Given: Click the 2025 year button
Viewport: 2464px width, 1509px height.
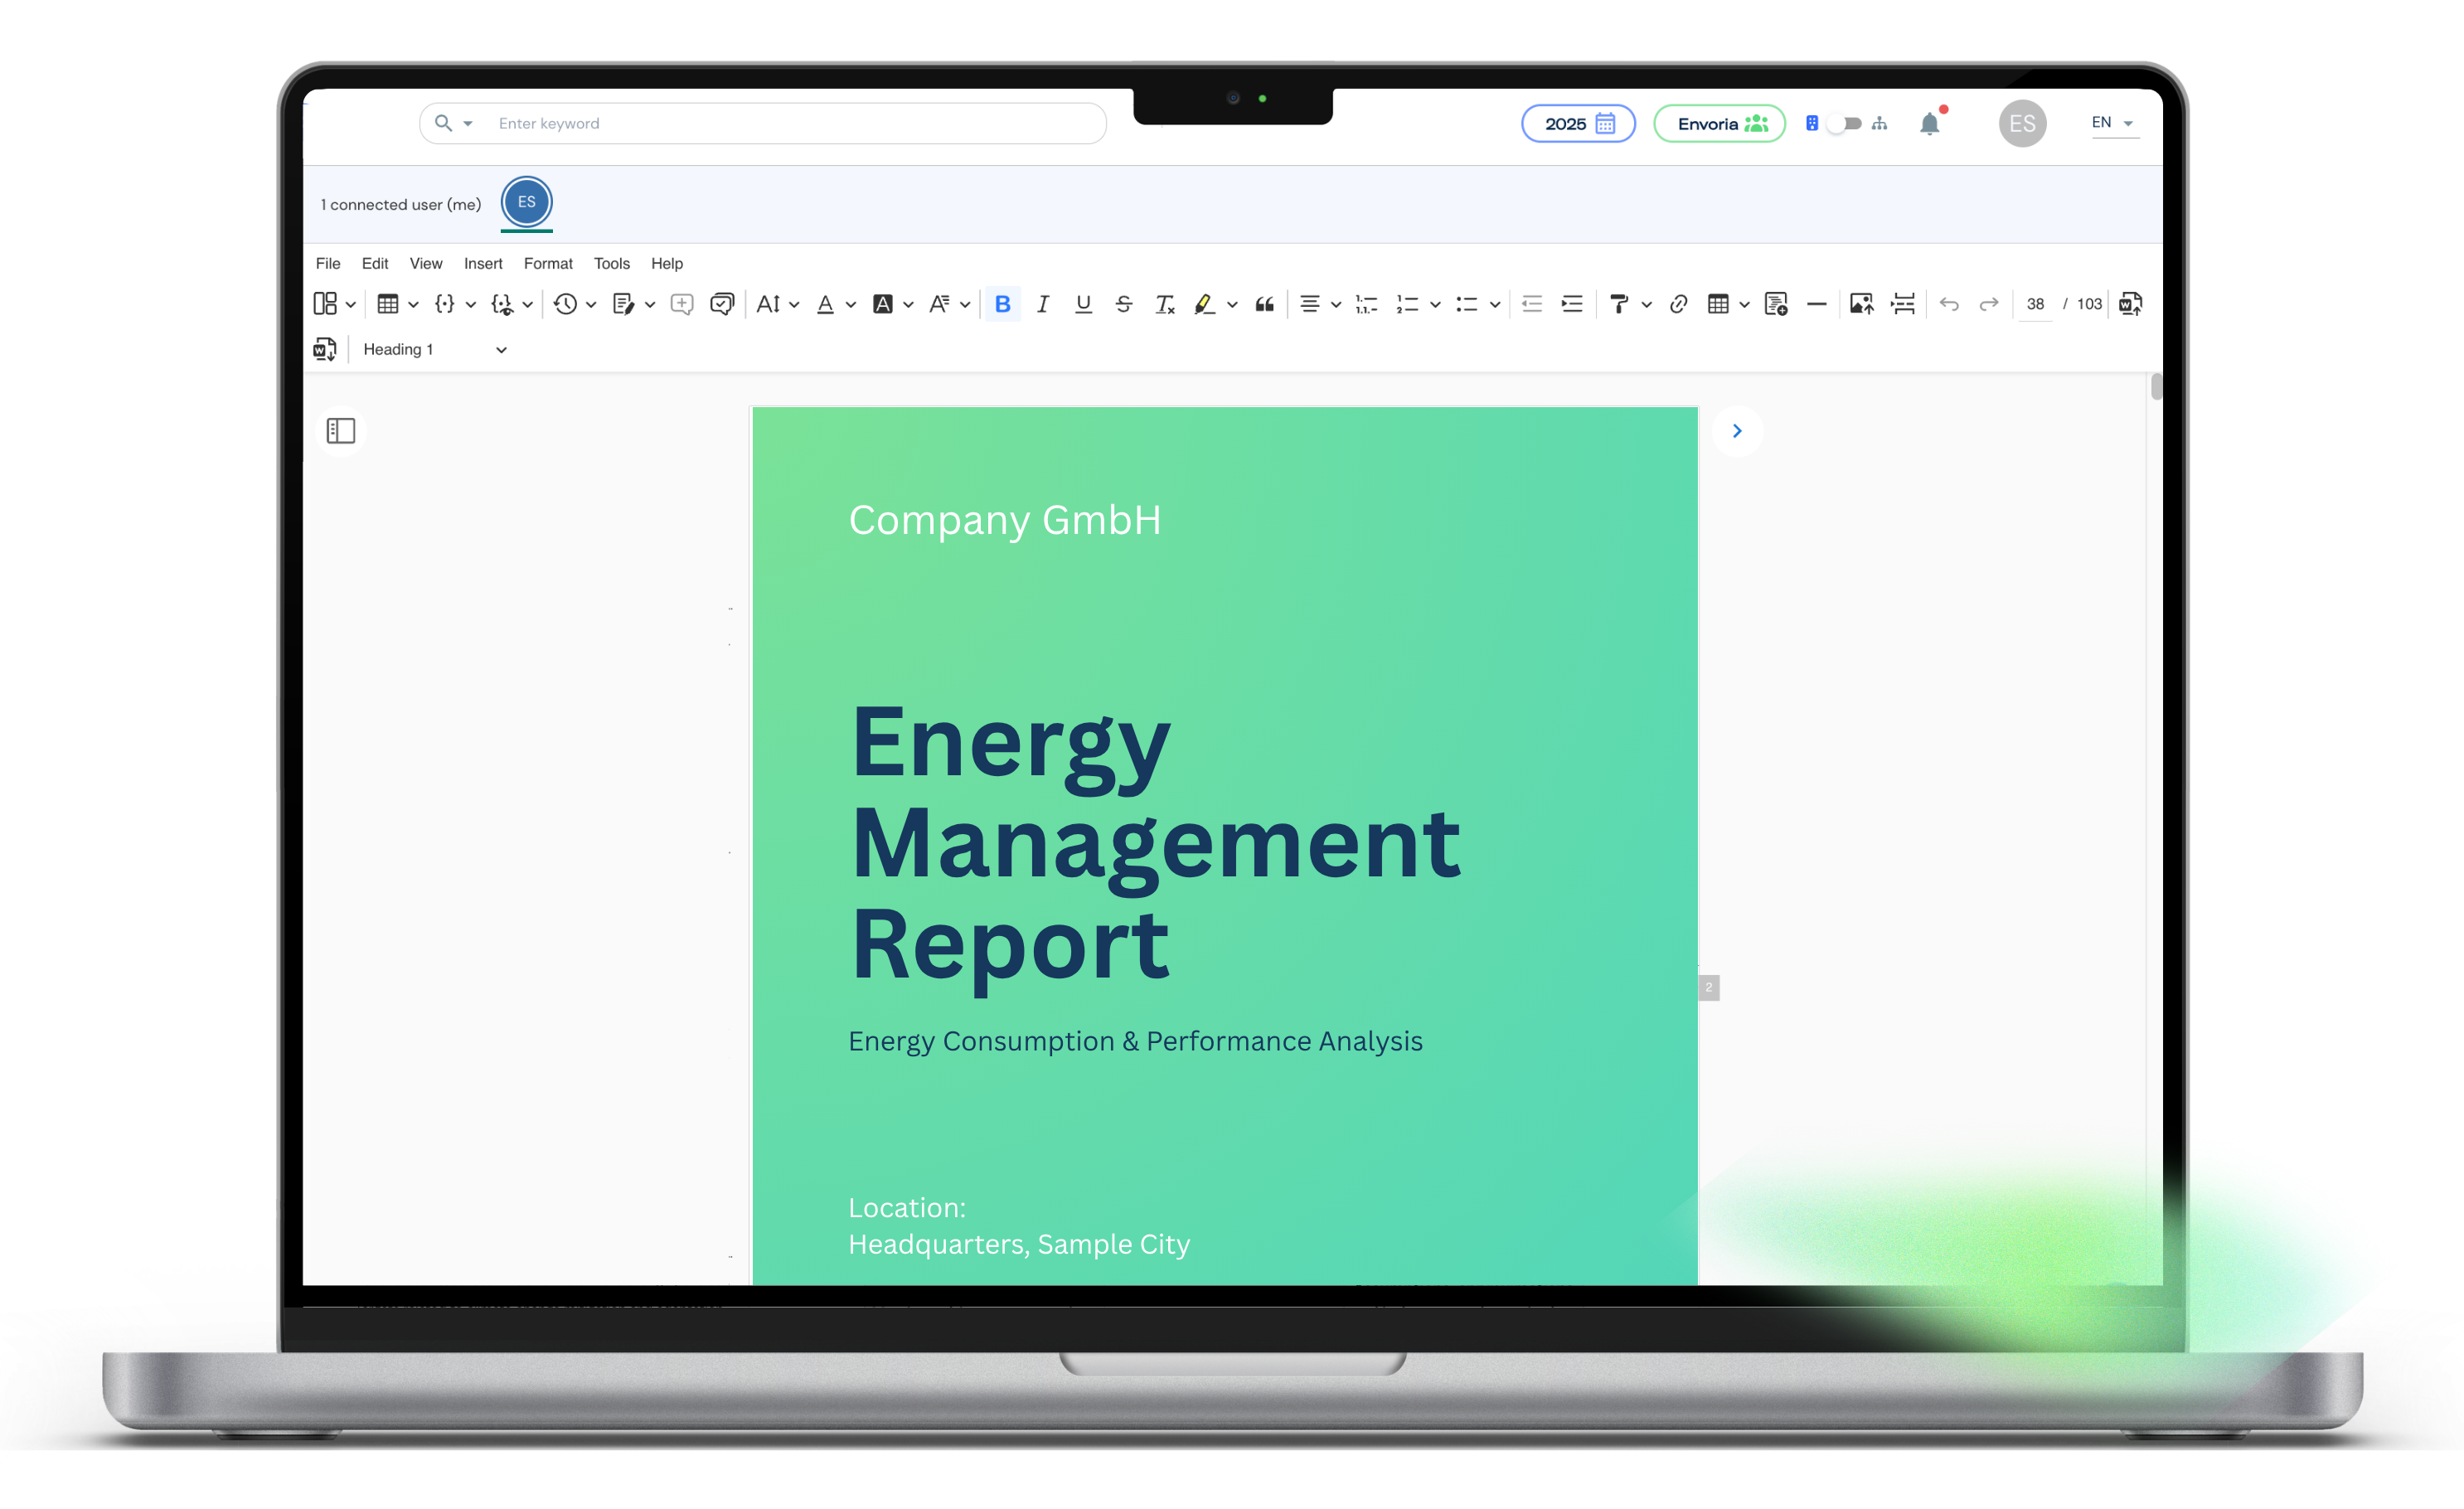Looking at the screenshot, I should [1578, 123].
